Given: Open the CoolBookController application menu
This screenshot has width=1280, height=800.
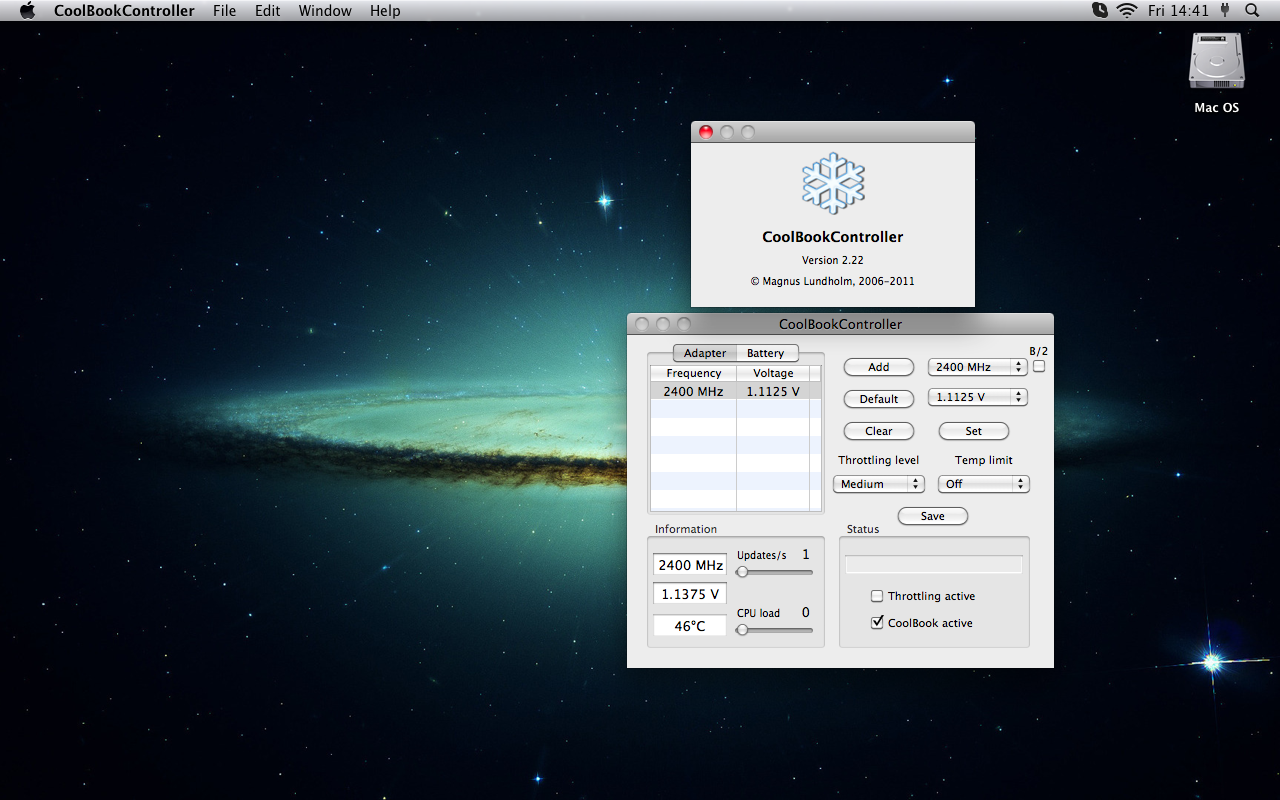Looking at the screenshot, I should pos(124,10).
